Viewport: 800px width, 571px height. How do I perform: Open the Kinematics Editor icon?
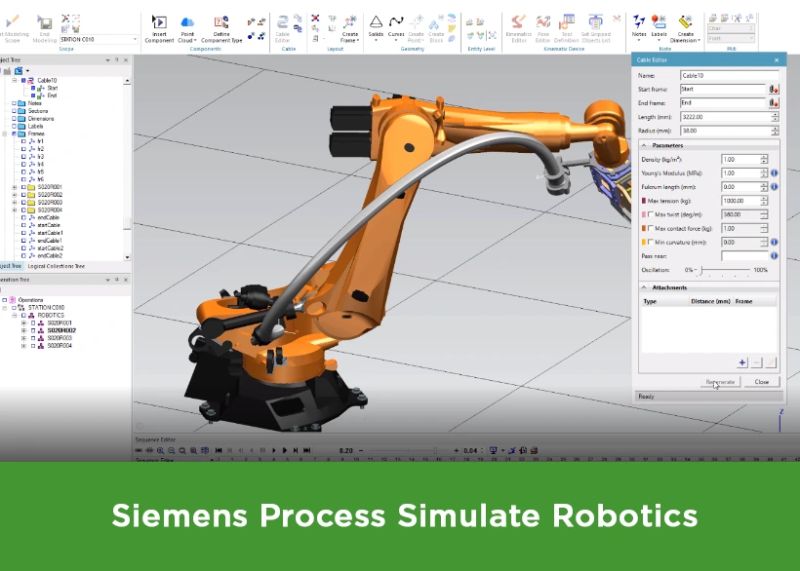click(518, 22)
